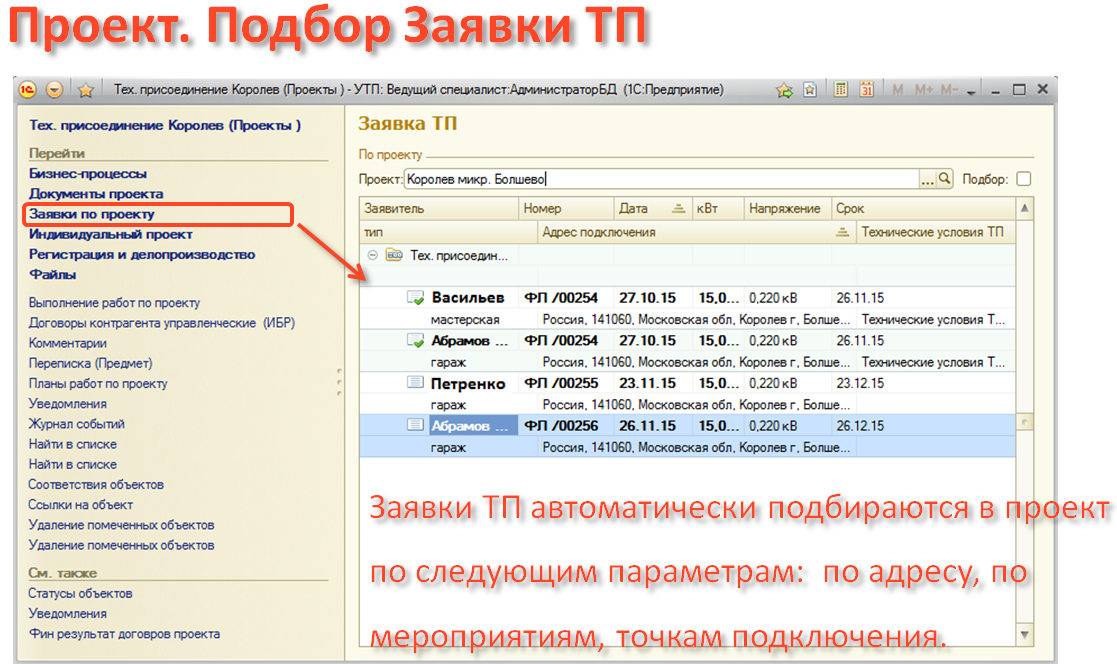Open Статусы объектов link
The width and height of the screenshot is (1117, 664).
[x=80, y=593]
